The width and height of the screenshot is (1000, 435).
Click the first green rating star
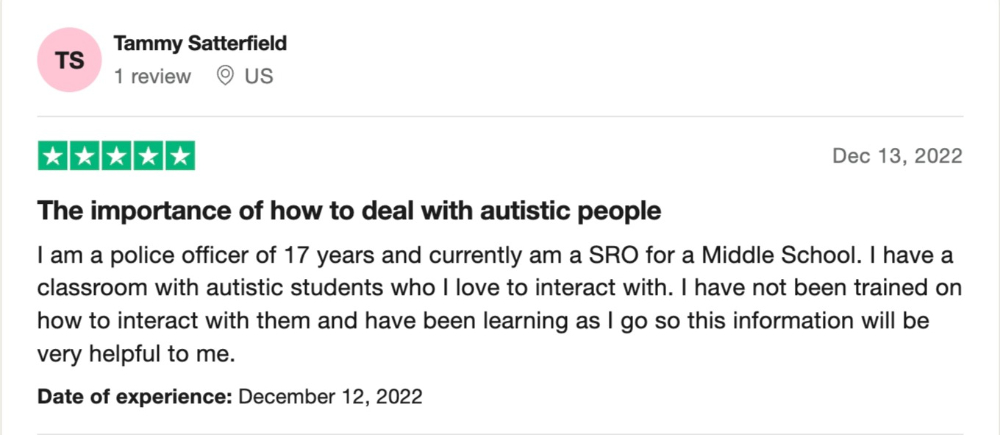pos(53,156)
